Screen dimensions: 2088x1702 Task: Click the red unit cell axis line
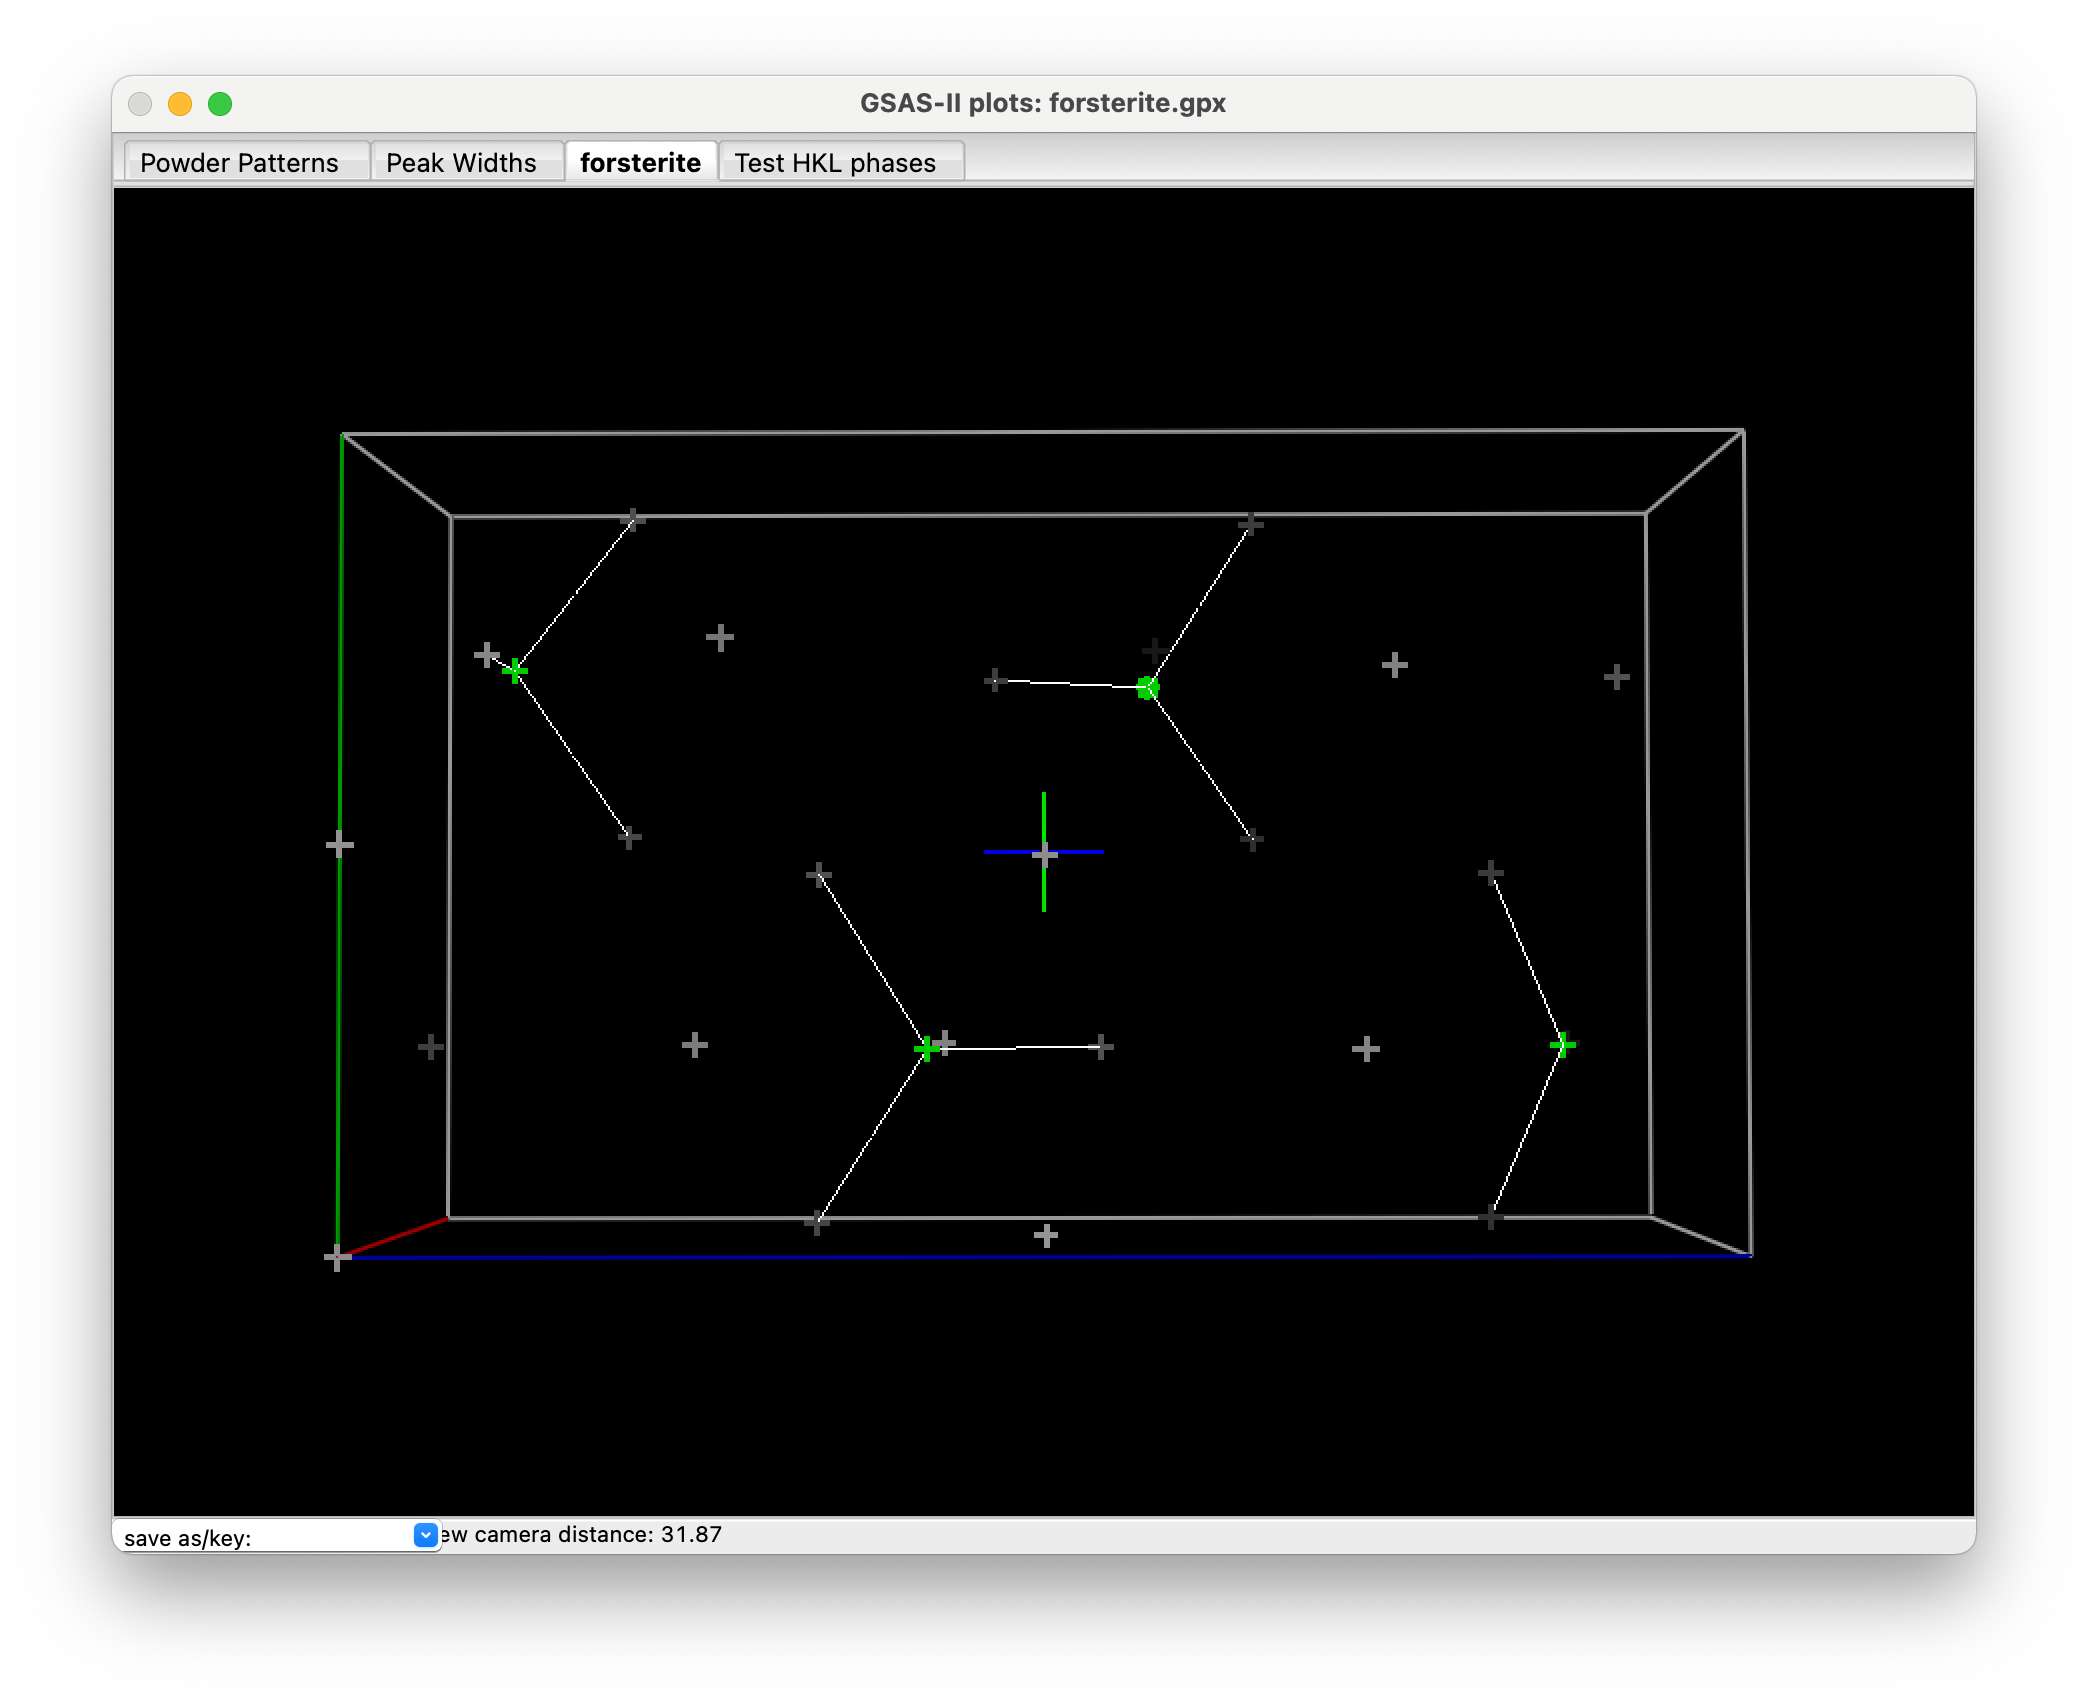pos(395,1237)
